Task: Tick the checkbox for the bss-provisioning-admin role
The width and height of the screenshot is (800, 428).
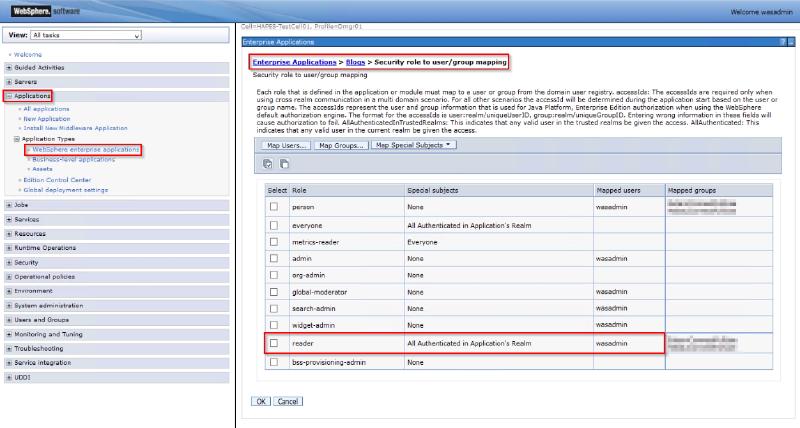Action: pos(274,362)
